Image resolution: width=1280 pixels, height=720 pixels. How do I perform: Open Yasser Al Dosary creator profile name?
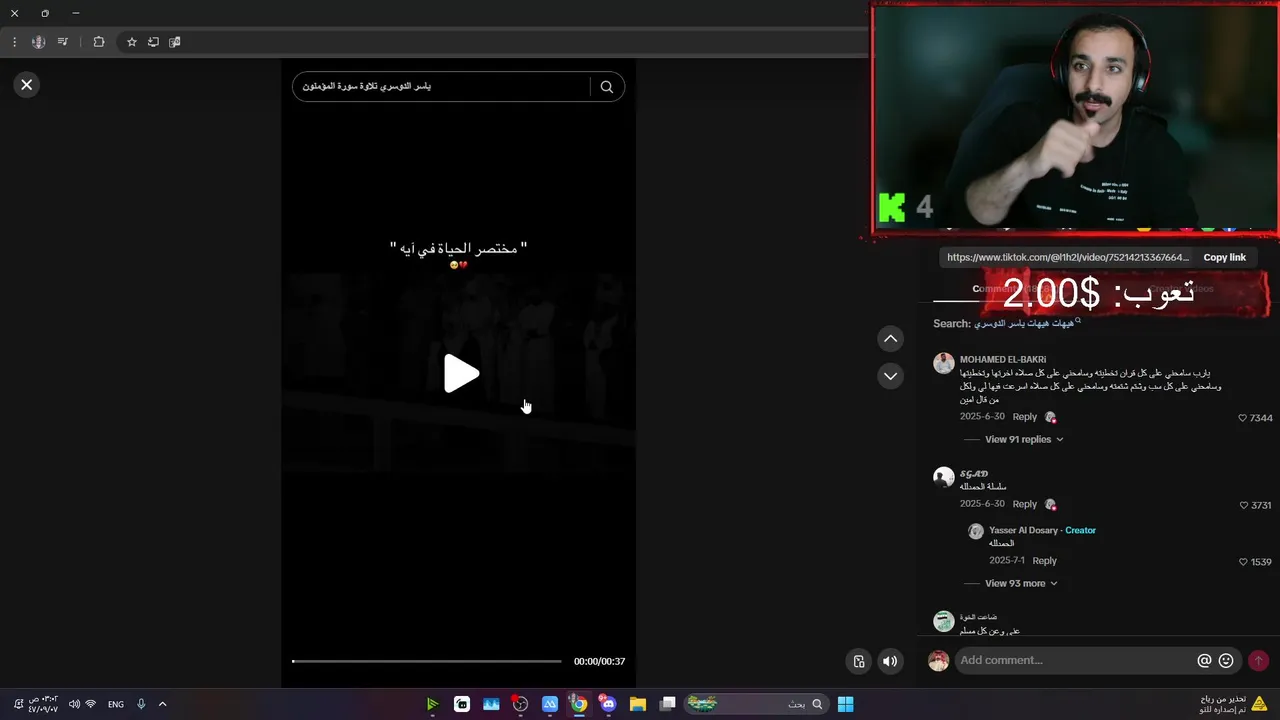click(x=1023, y=530)
